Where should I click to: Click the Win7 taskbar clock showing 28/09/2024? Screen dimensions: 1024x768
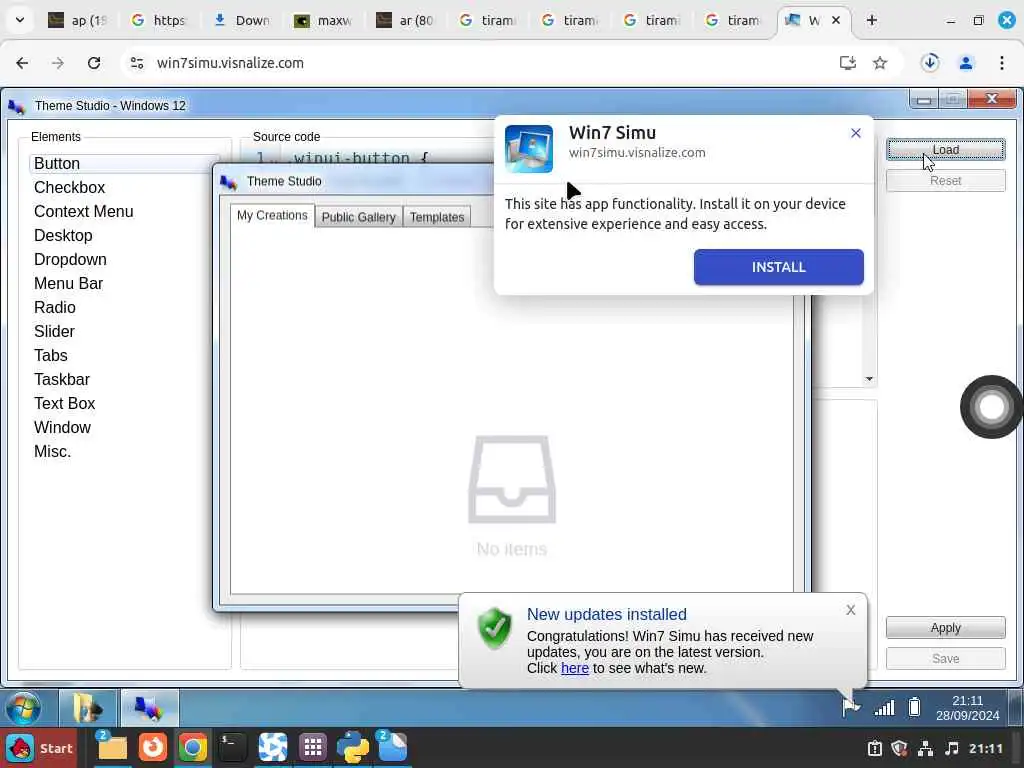point(967,708)
